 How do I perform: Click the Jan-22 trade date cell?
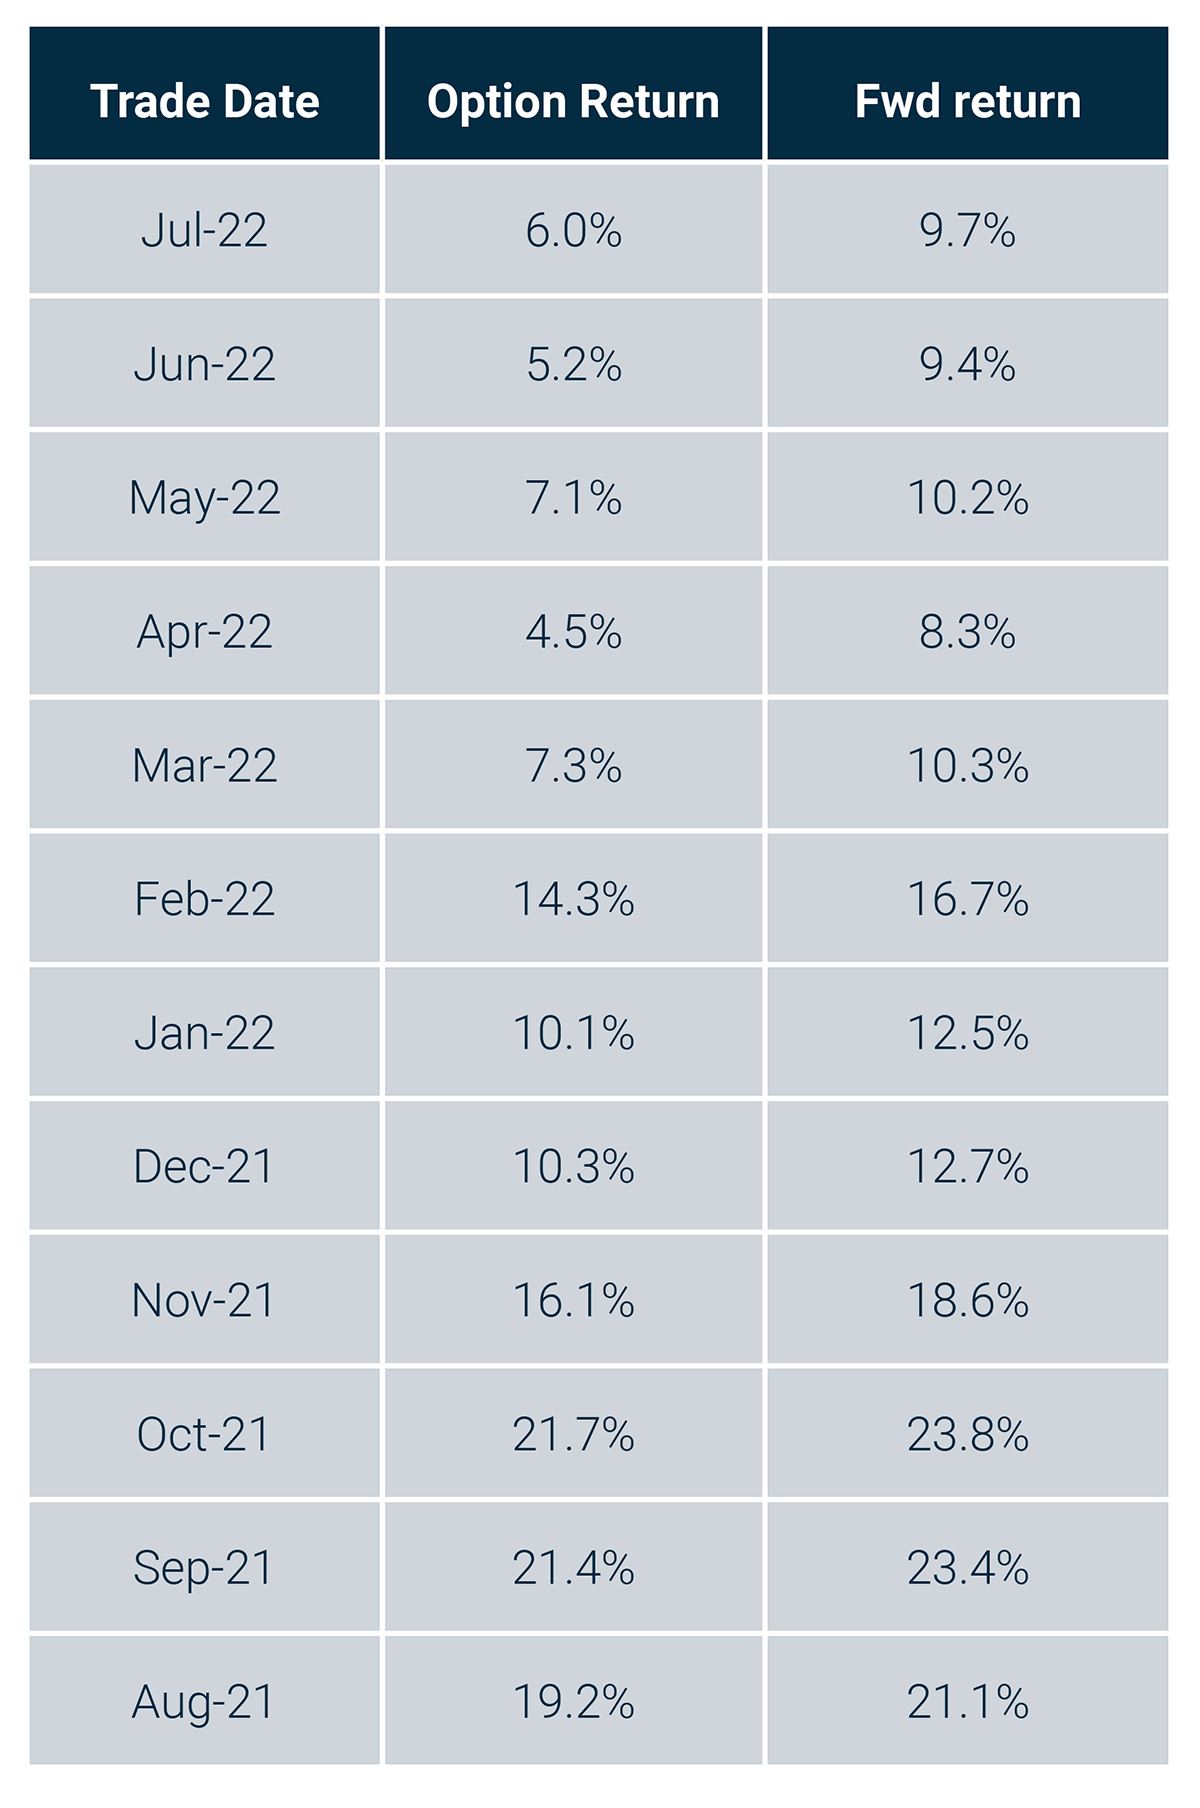pos(204,1033)
